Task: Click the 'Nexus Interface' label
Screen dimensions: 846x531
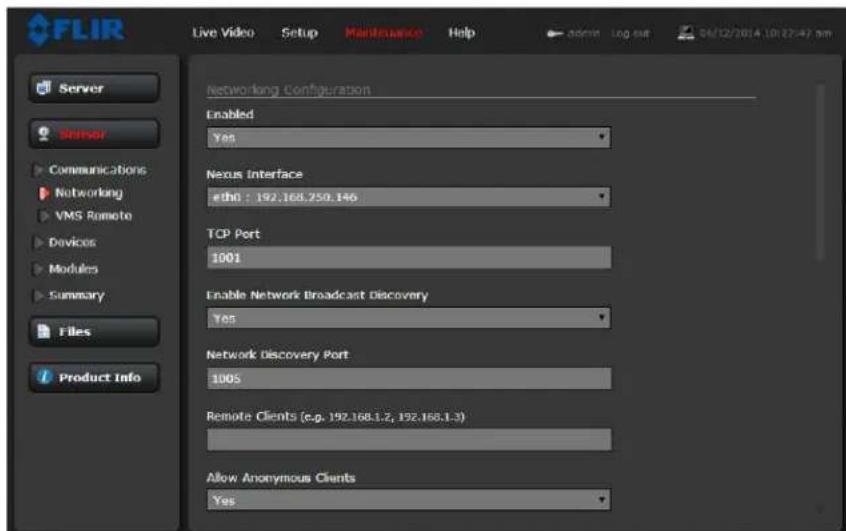Action: coord(255,174)
